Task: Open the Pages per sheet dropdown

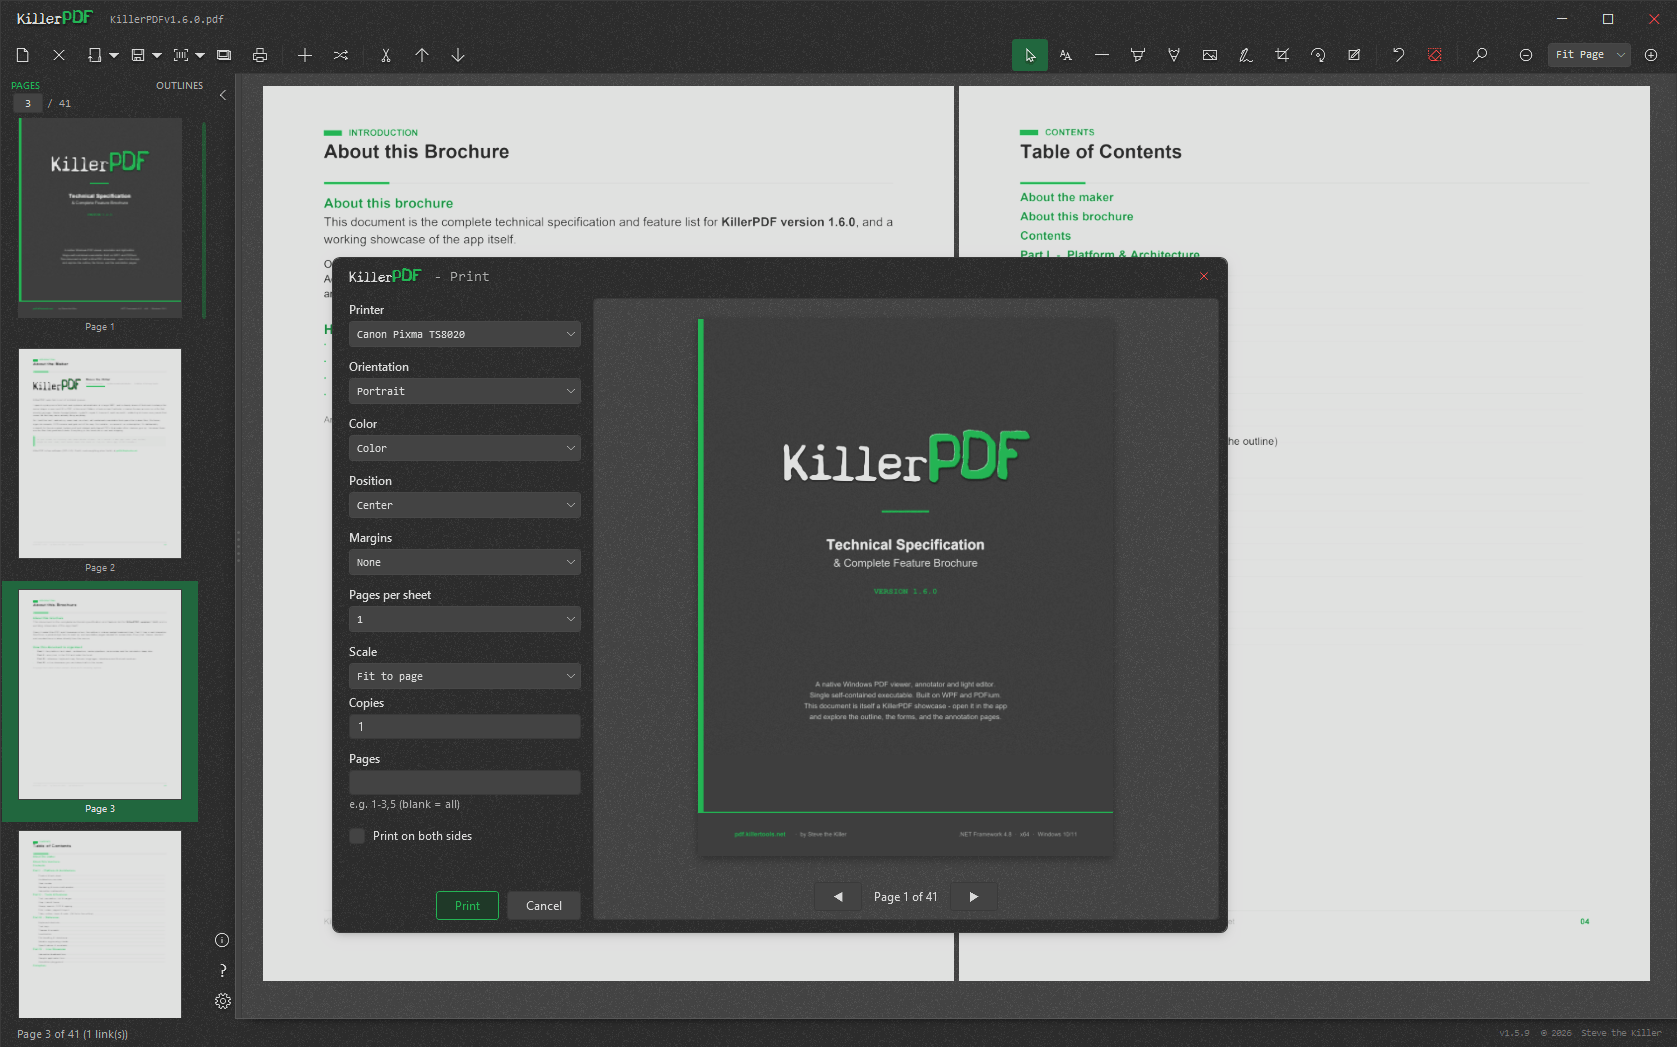Action: (465, 619)
